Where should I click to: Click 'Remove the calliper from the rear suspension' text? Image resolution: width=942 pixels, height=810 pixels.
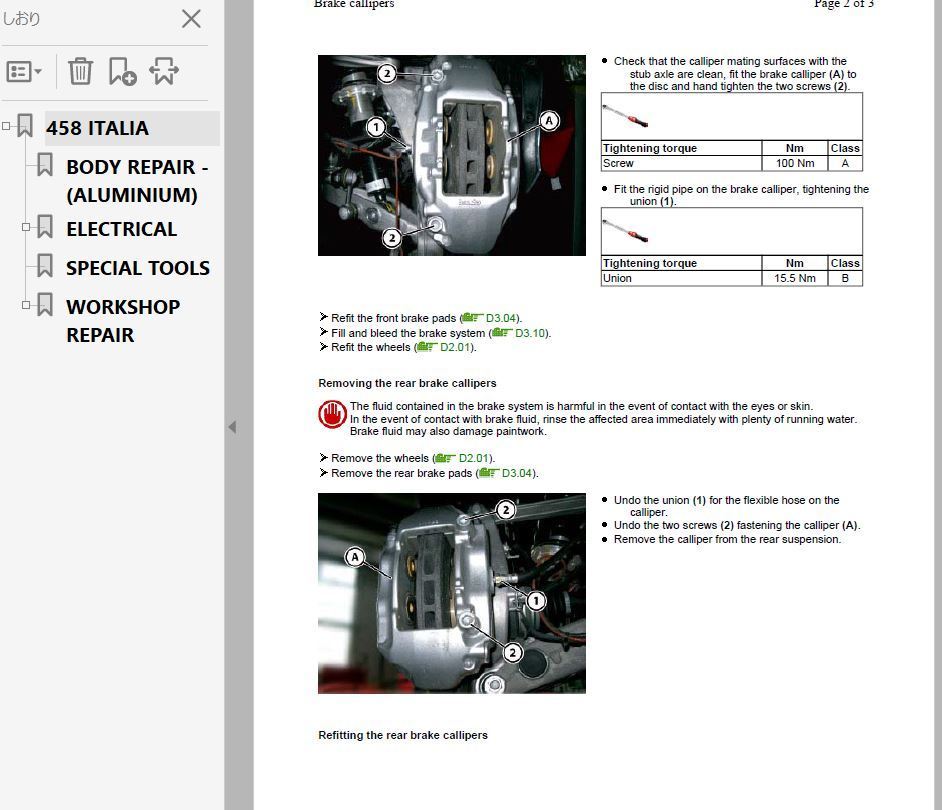coord(728,540)
